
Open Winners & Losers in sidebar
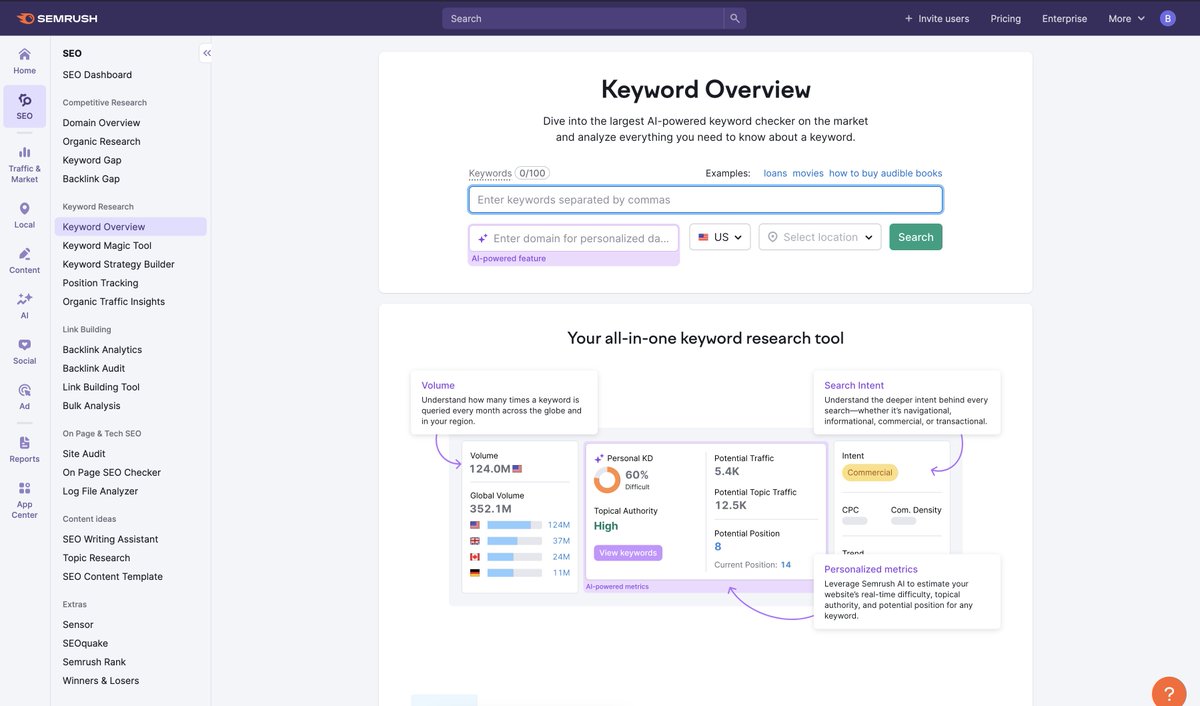(x=101, y=681)
